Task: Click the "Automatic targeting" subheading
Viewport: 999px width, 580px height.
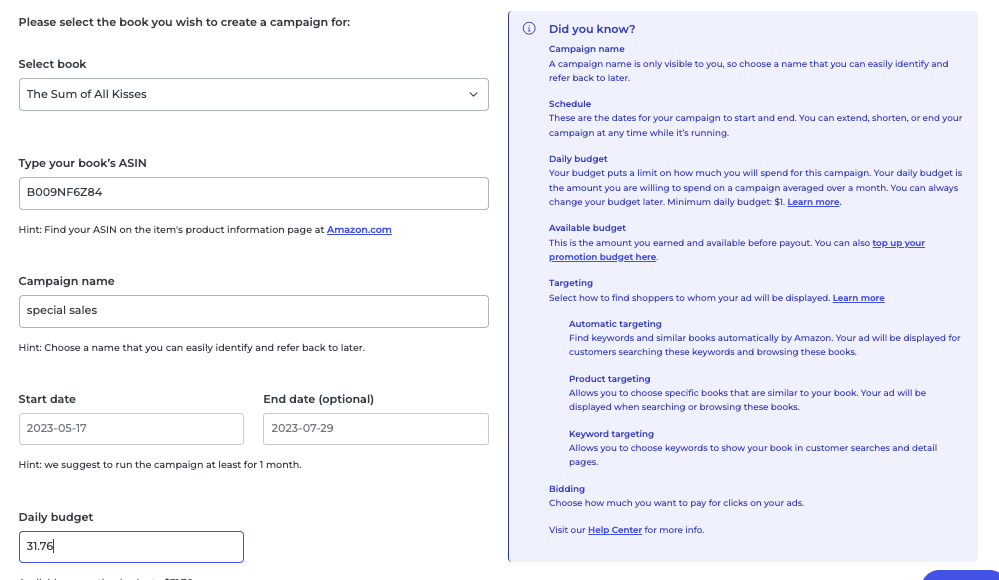Action: (615, 324)
